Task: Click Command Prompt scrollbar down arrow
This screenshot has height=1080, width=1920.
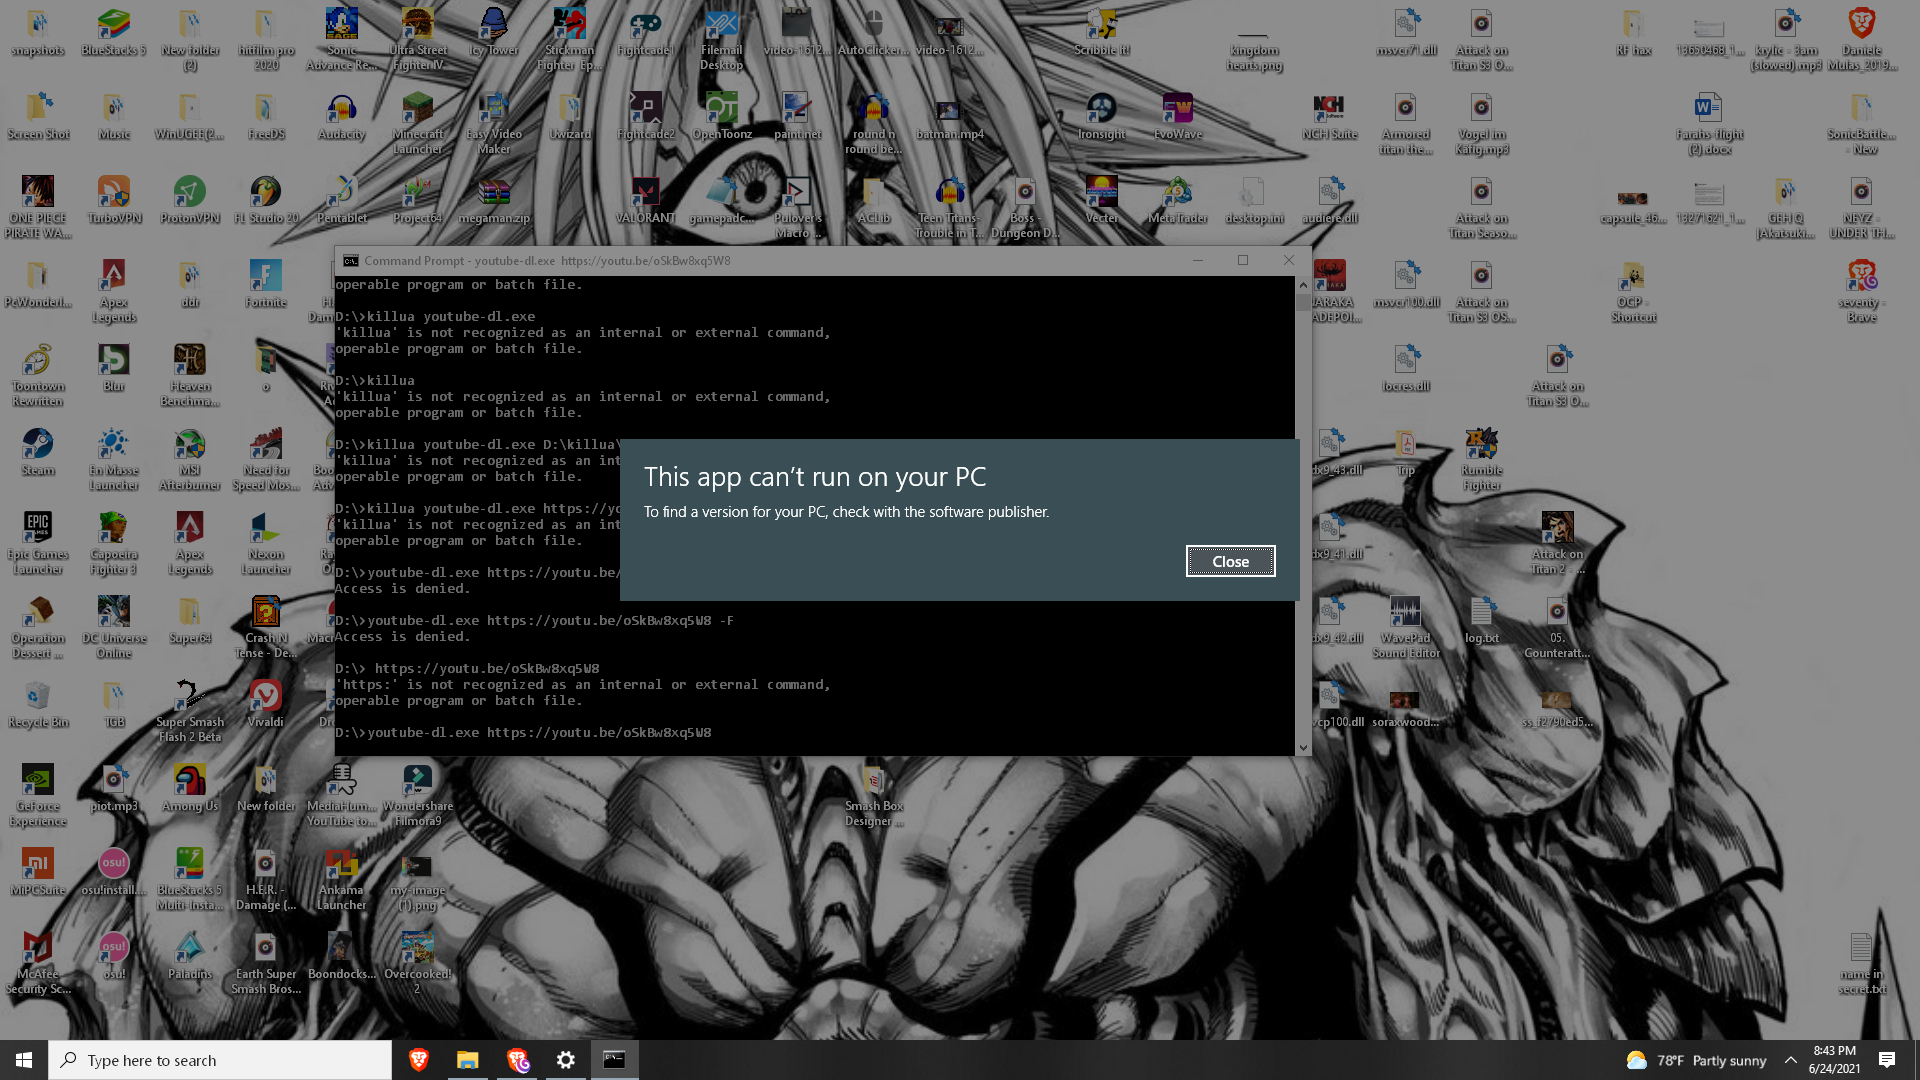Action: pyautogui.click(x=1303, y=747)
